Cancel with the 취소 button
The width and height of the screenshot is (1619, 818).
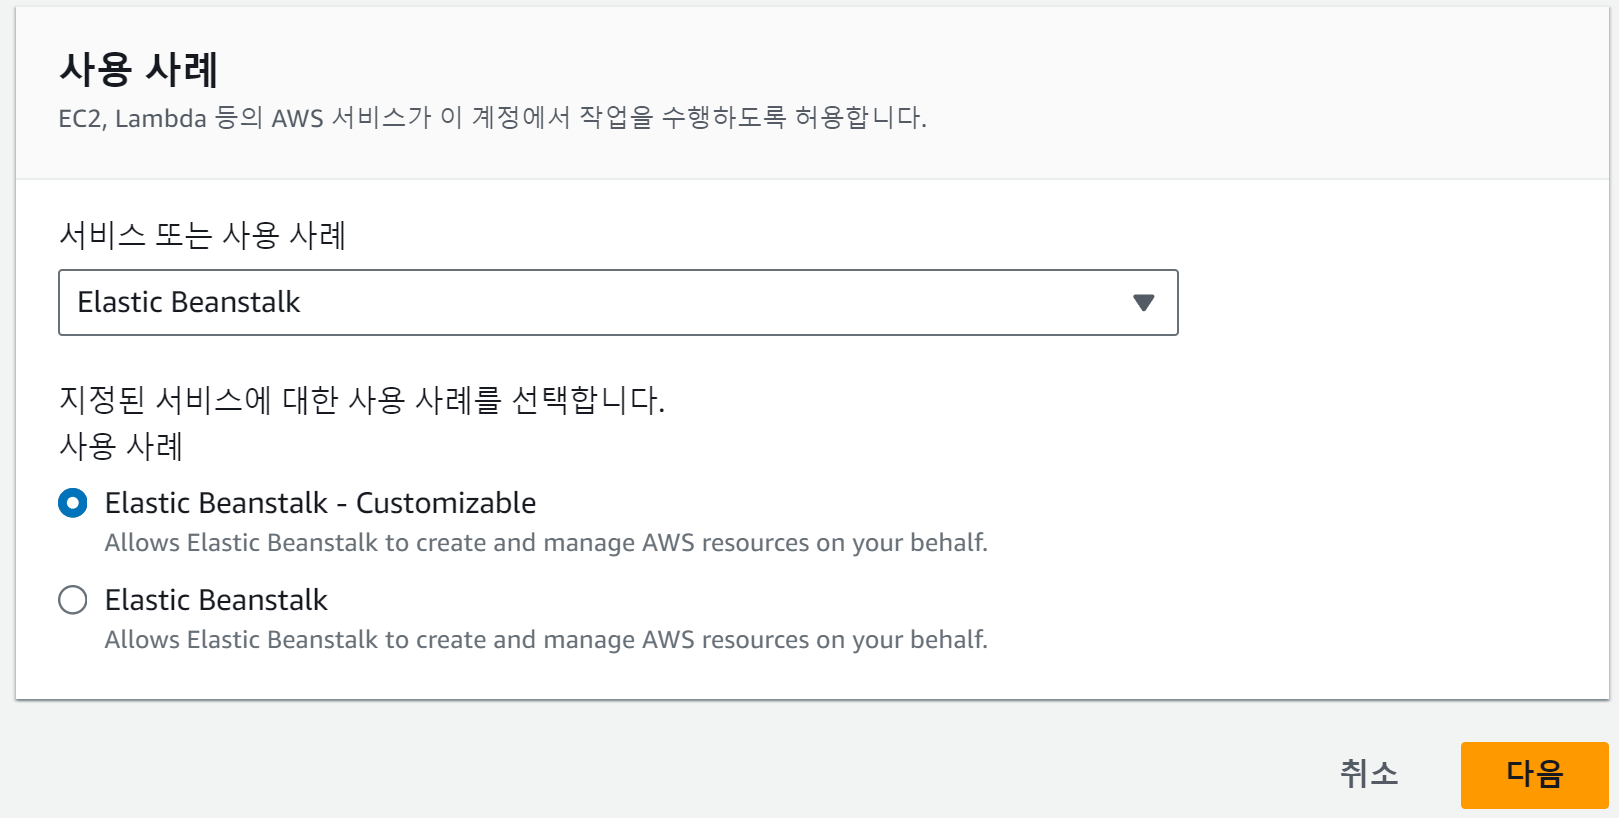click(x=1368, y=774)
